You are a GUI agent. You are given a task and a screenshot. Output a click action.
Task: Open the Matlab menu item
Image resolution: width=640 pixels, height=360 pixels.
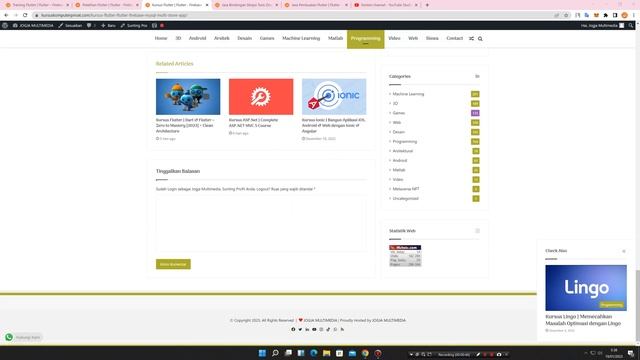[x=335, y=38]
